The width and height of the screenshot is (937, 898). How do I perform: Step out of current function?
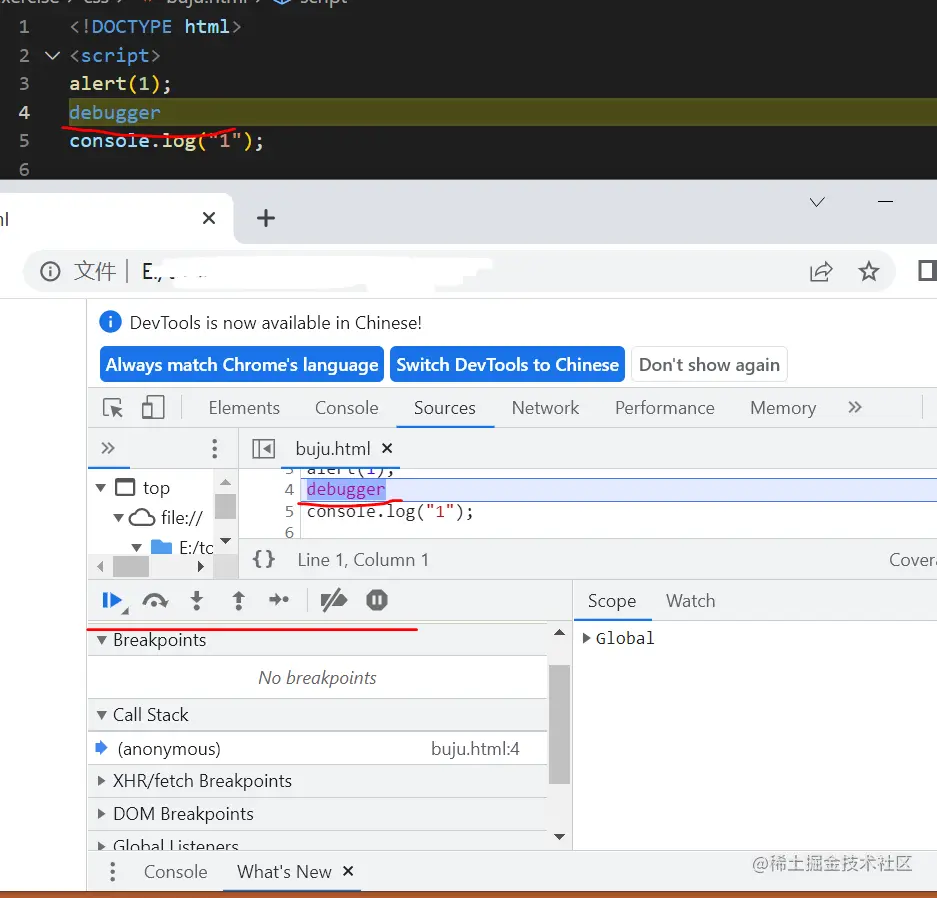tap(238, 600)
